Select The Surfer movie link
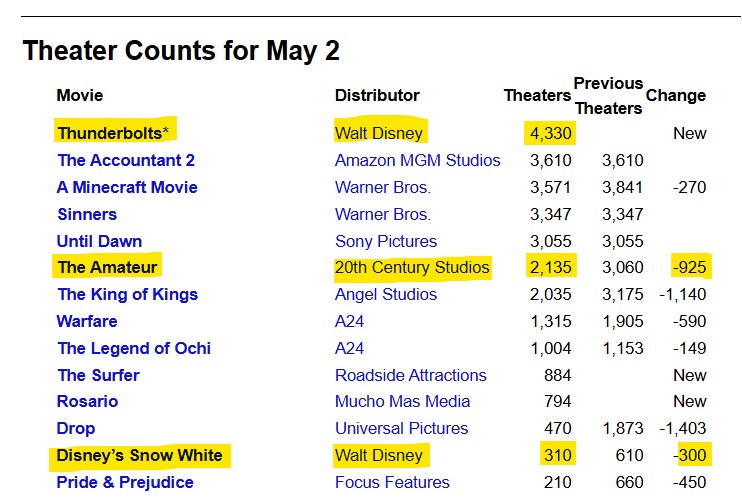 point(98,375)
